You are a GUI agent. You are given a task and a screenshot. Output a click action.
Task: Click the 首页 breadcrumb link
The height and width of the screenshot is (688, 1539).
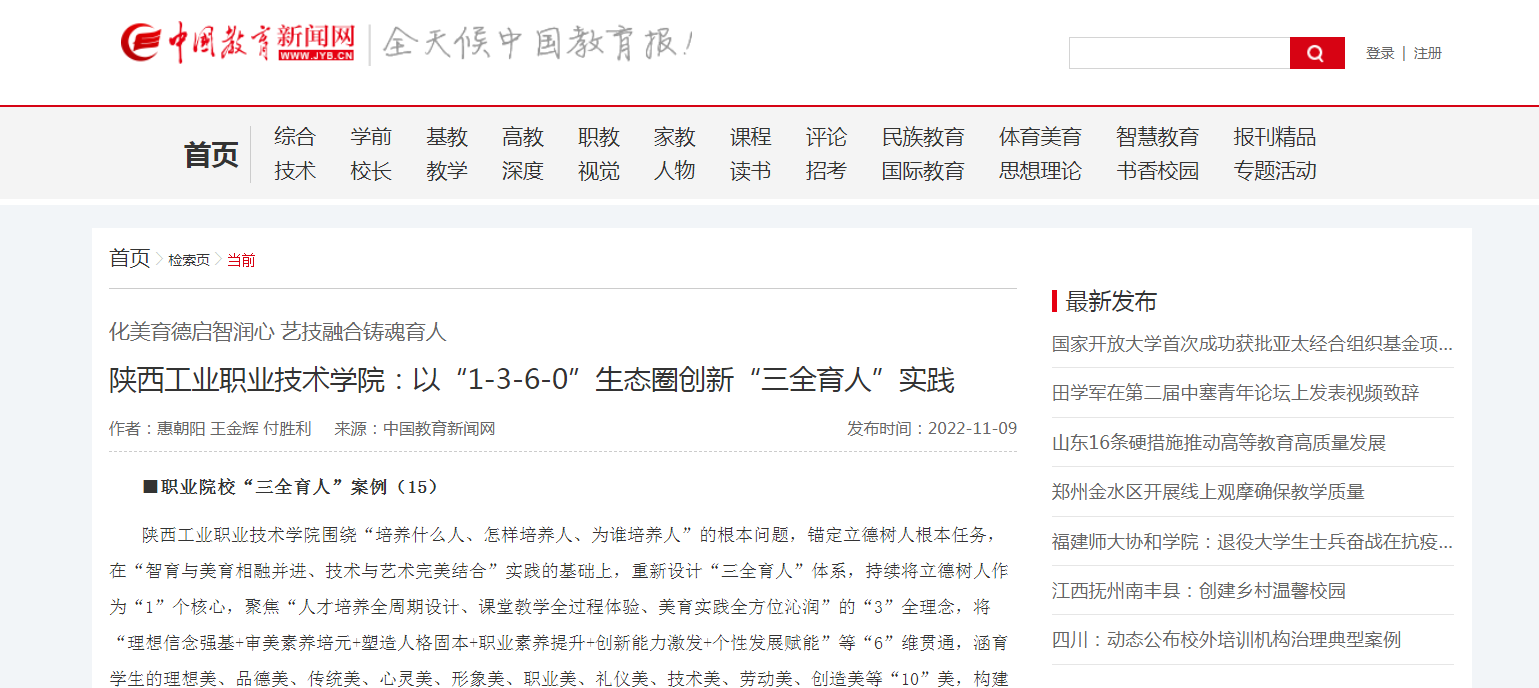[x=129, y=258]
